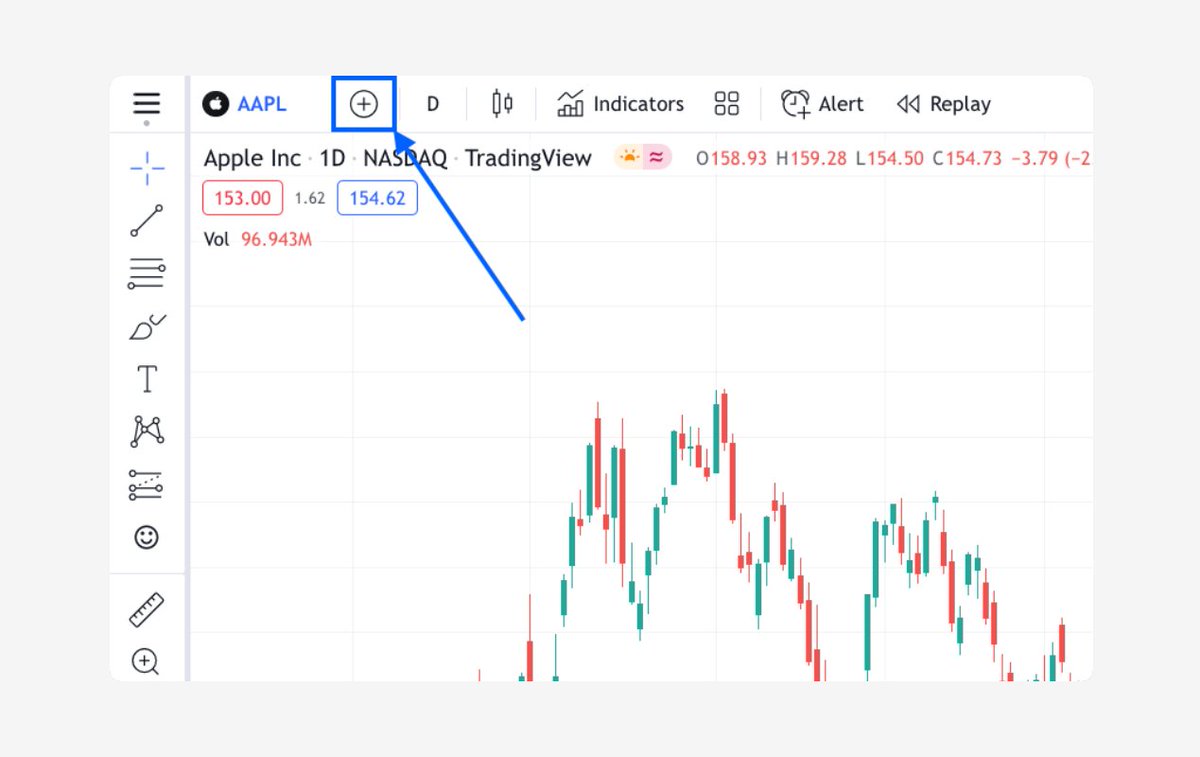Open the candlestick chart style selector
Viewport: 1200px width, 757px height.
[x=502, y=103]
